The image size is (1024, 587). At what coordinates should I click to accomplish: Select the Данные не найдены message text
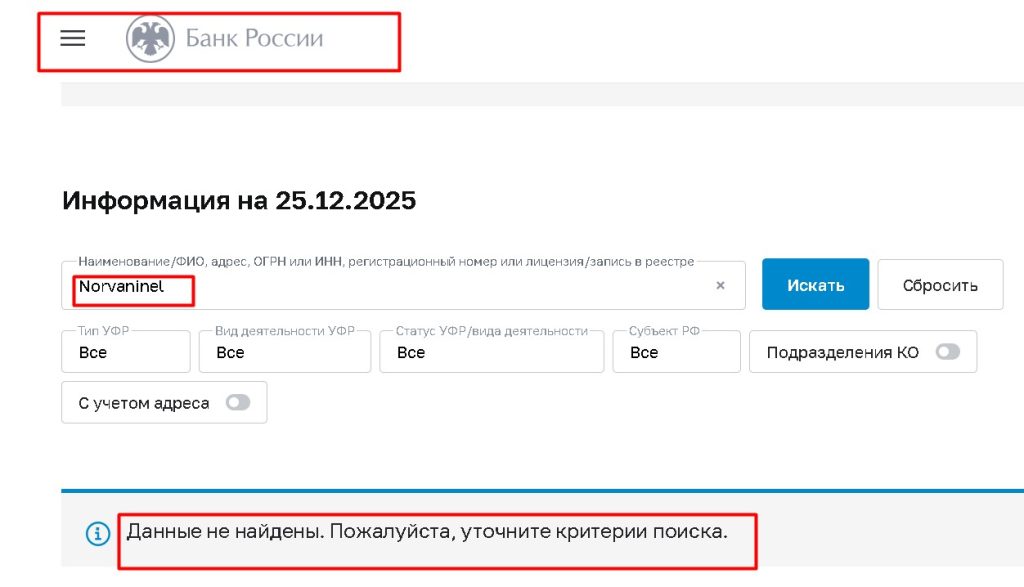coord(425,532)
